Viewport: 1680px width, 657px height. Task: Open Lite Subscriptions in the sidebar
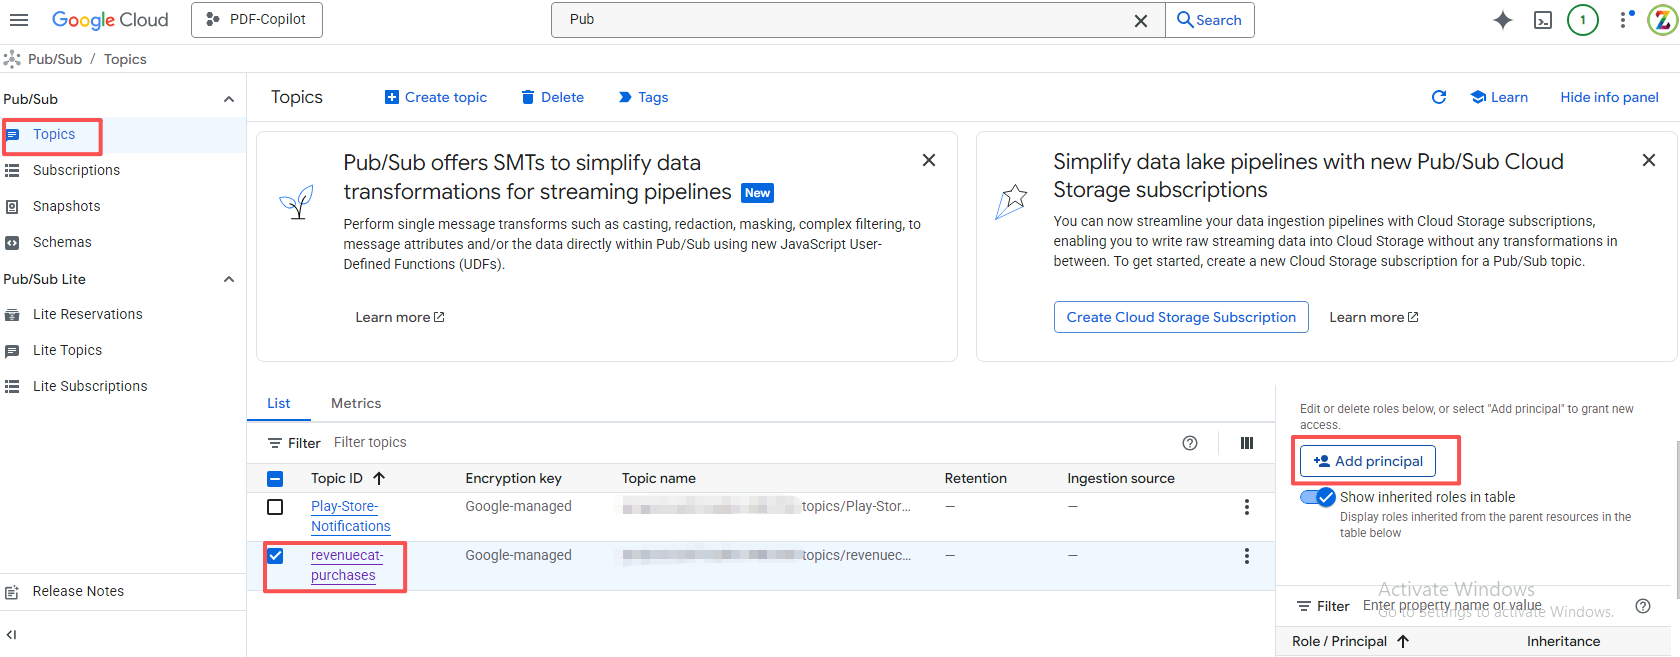90,386
